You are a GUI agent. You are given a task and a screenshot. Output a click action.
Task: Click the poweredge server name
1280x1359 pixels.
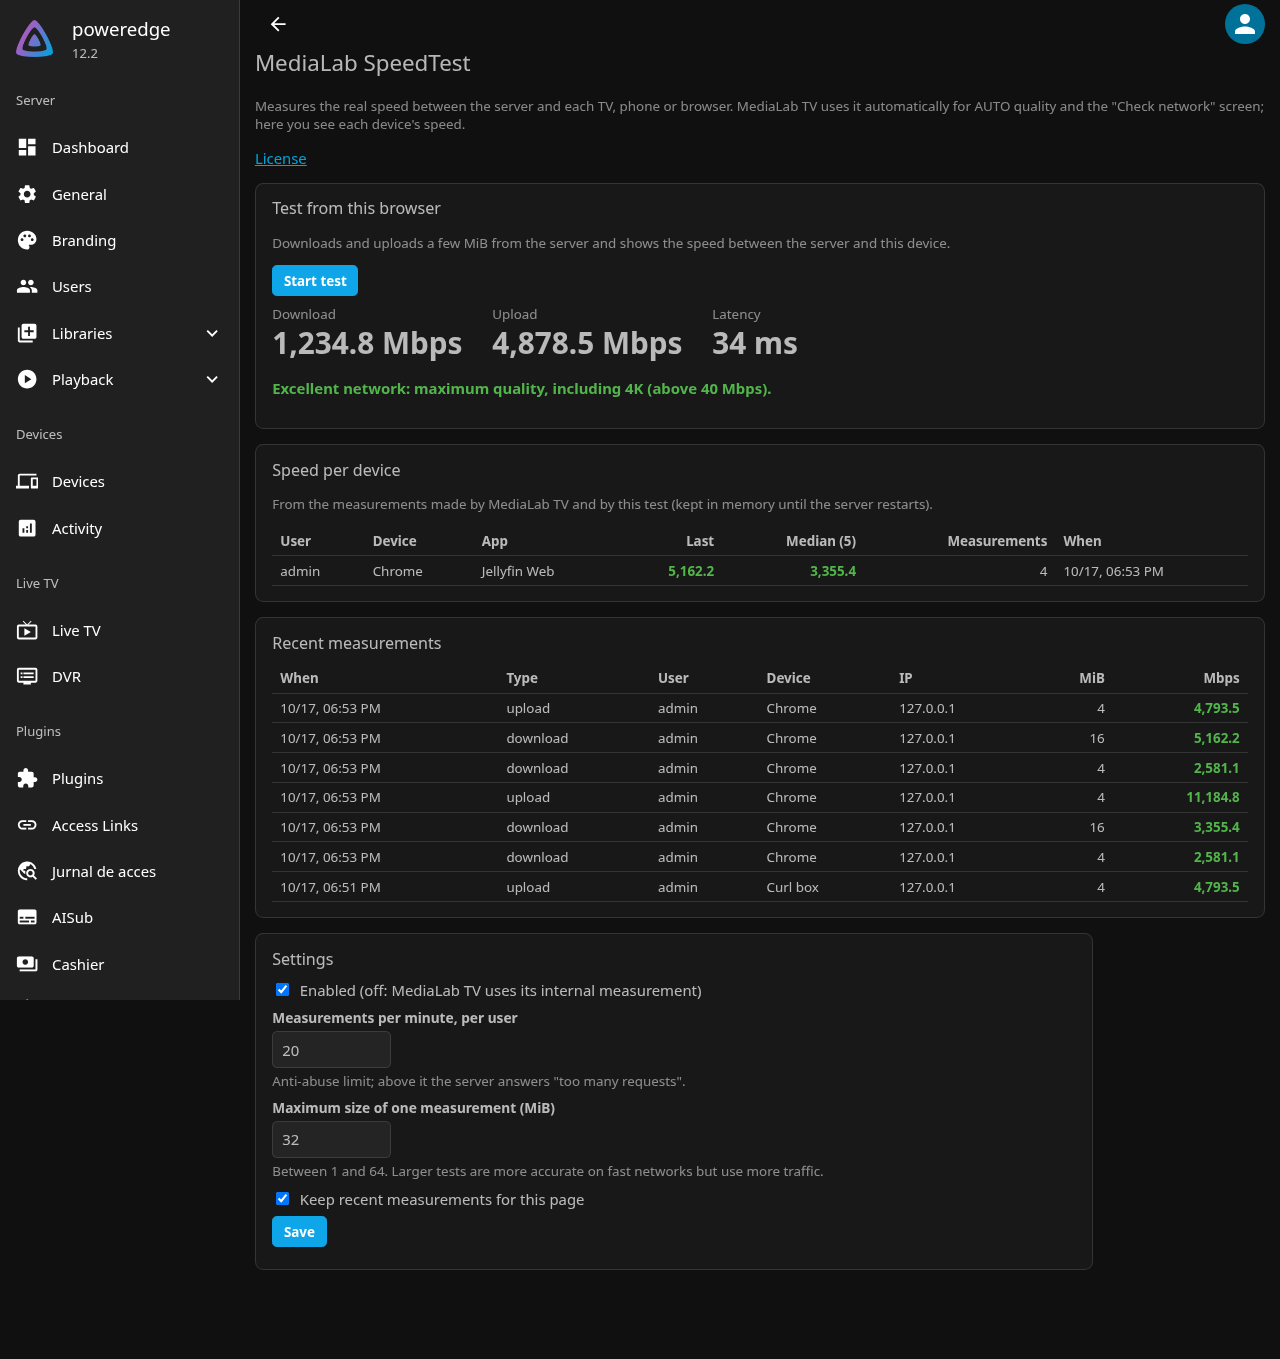(x=121, y=29)
